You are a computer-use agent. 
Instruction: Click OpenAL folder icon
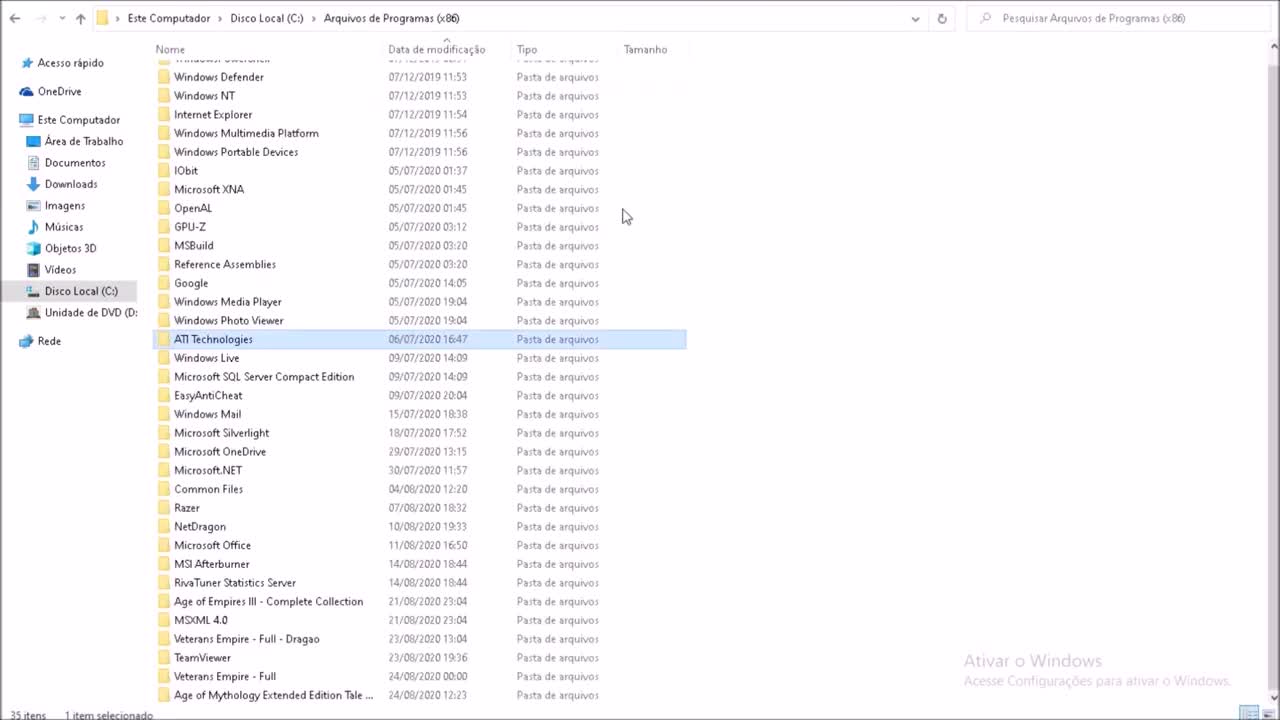pos(165,208)
